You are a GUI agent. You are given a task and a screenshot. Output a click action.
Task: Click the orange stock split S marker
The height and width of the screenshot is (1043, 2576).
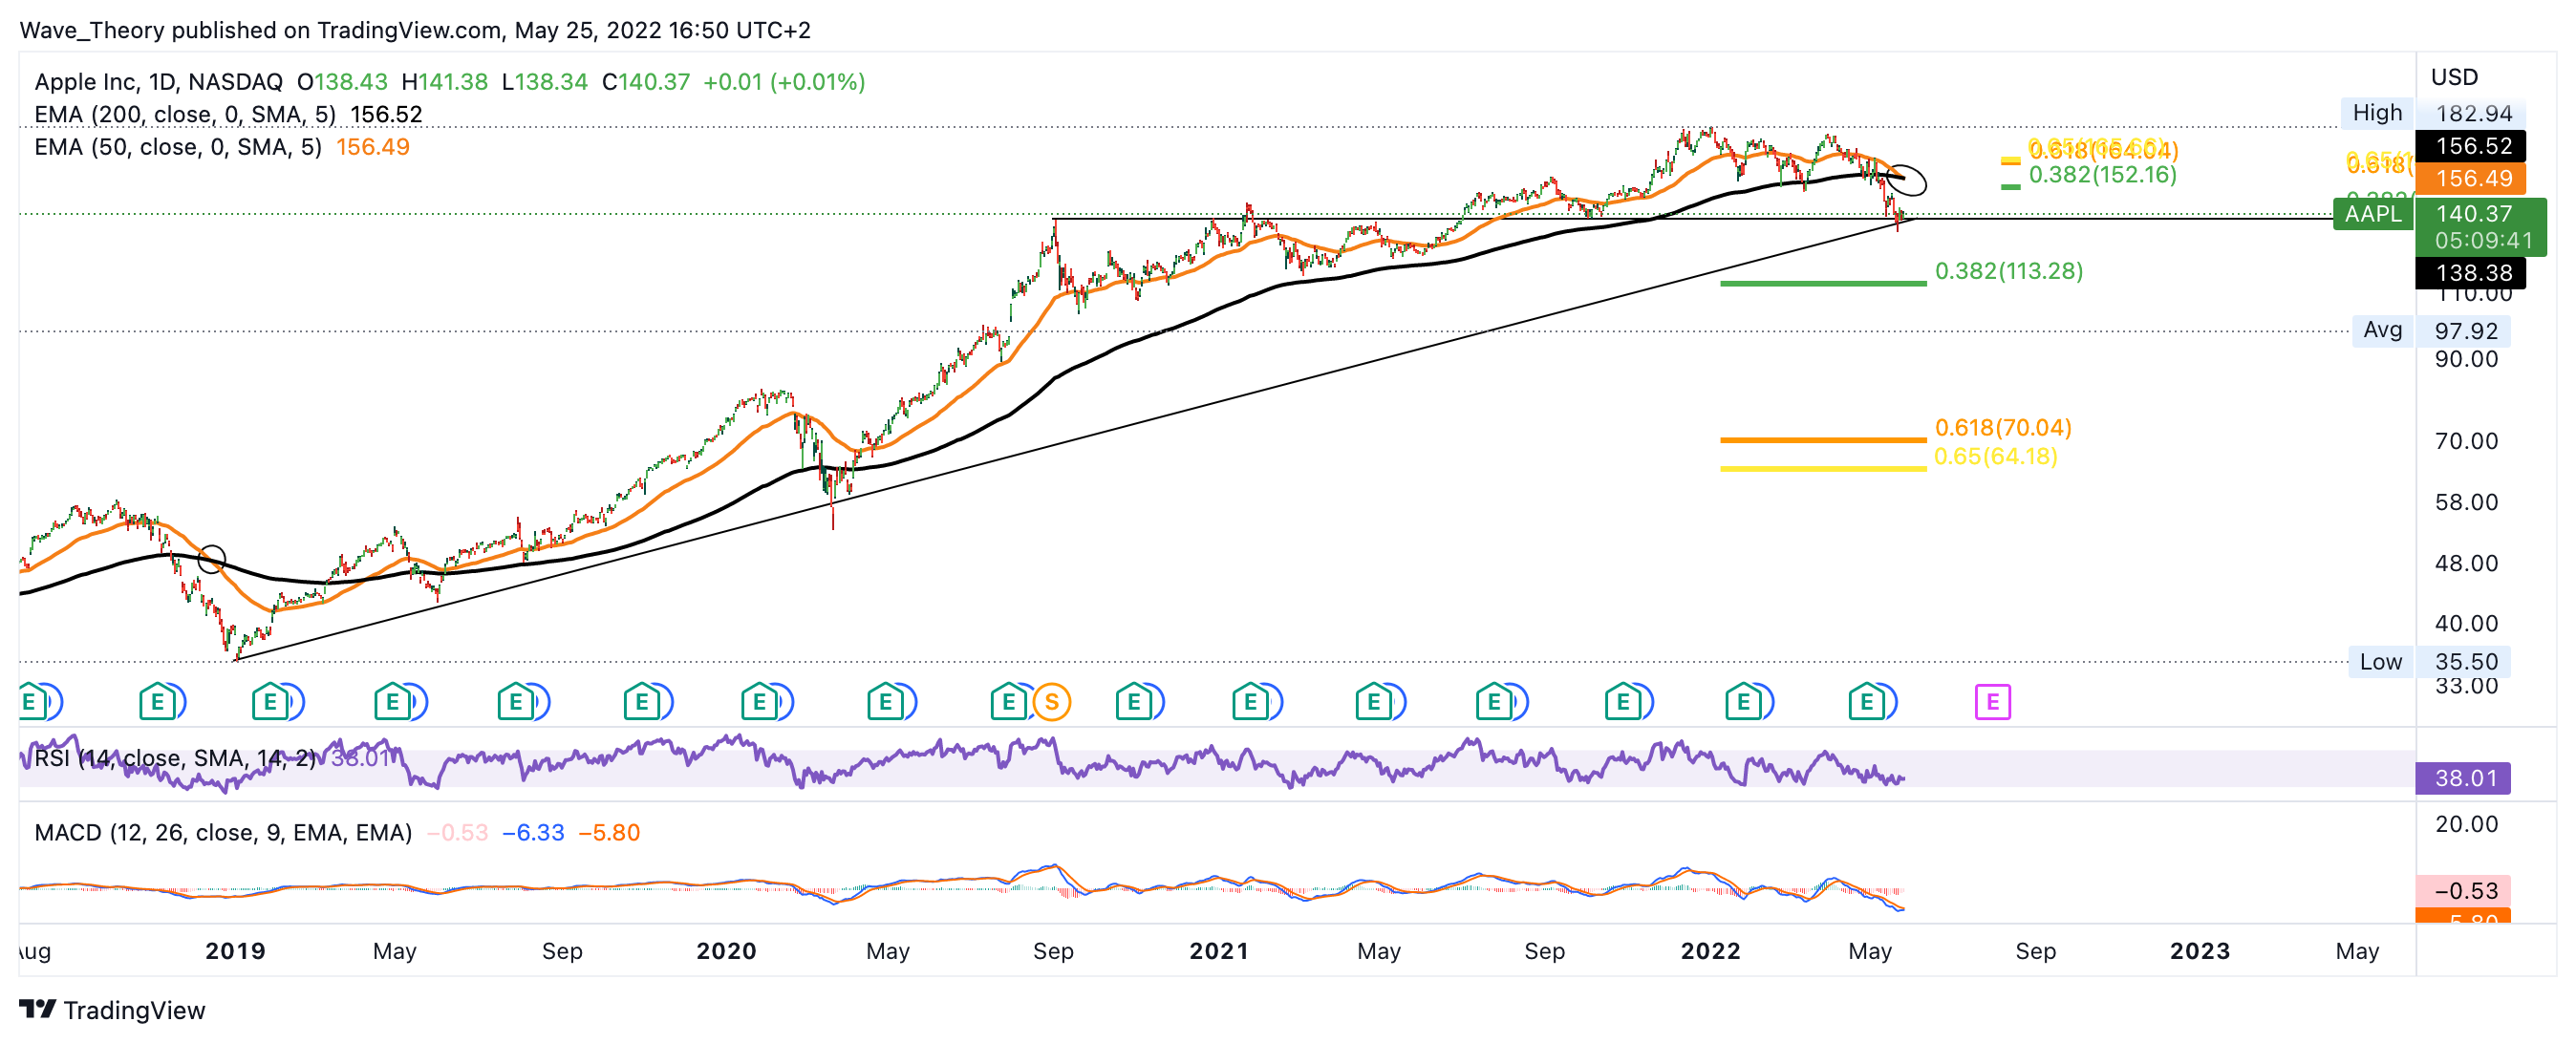(1051, 702)
